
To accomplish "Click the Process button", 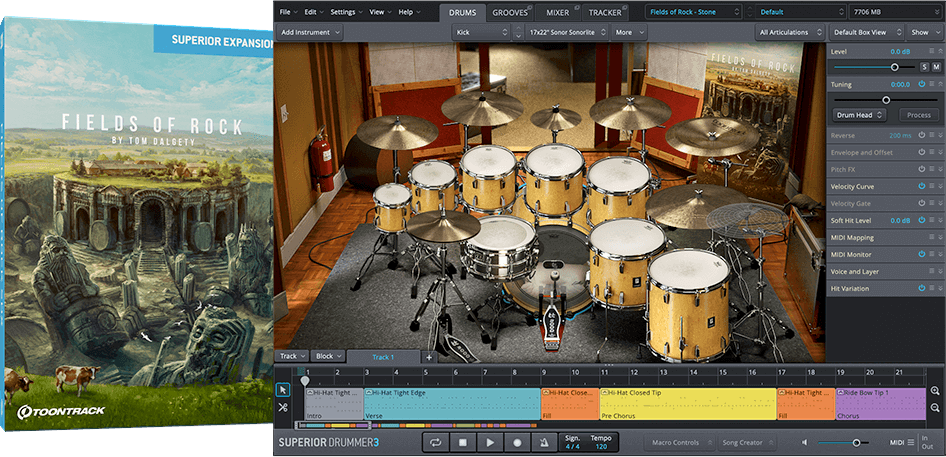I will [x=918, y=115].
